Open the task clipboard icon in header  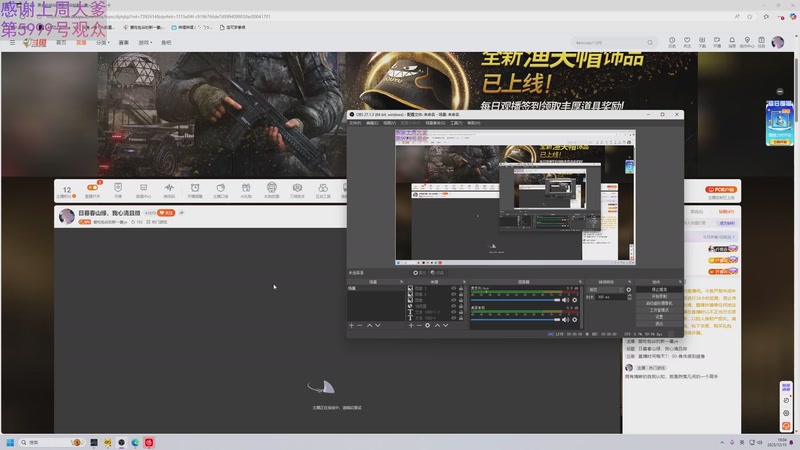tap(761, 40)
